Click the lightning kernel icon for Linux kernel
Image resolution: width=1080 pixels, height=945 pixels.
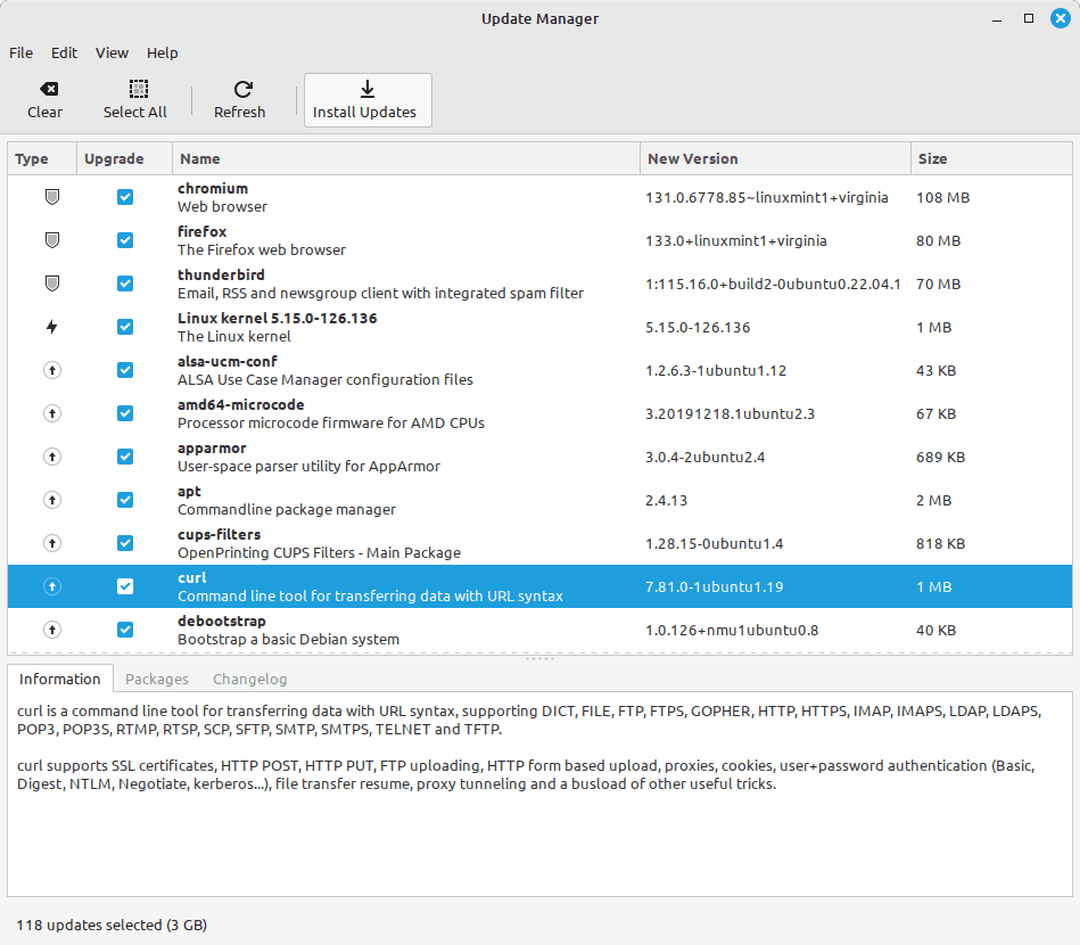tap(52, 327)
